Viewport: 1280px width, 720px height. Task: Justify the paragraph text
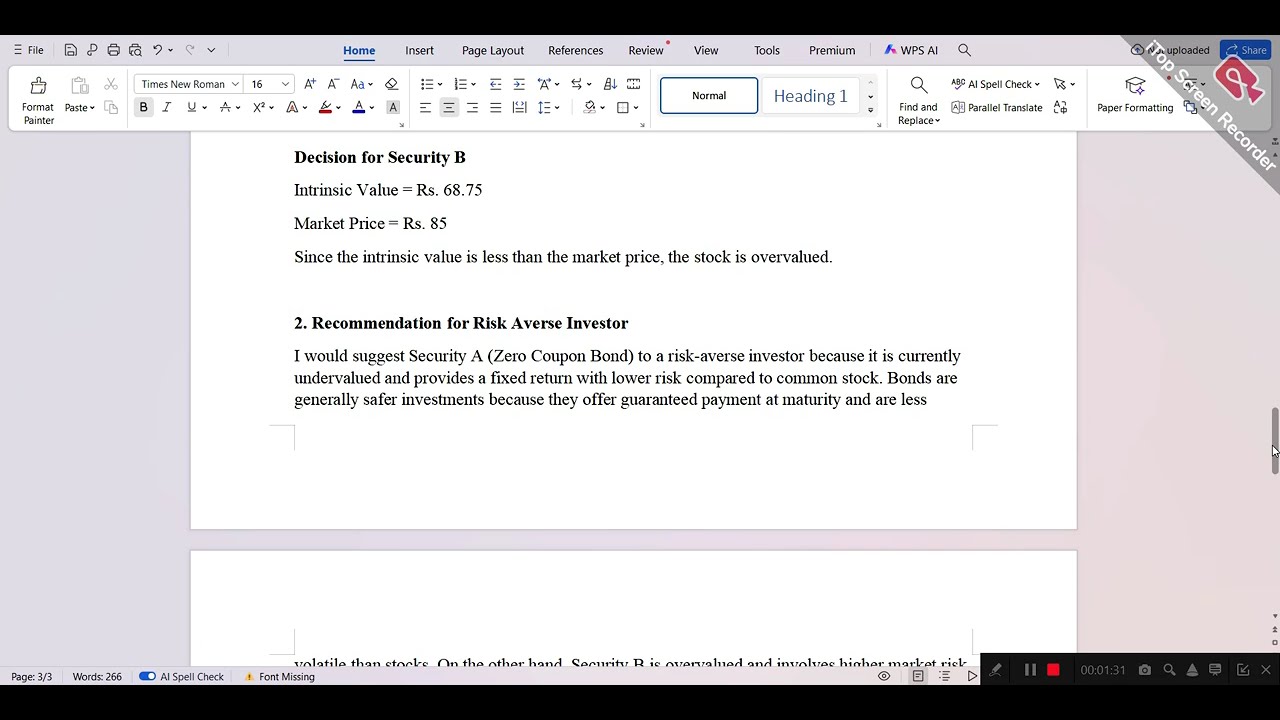coord(495,108)
